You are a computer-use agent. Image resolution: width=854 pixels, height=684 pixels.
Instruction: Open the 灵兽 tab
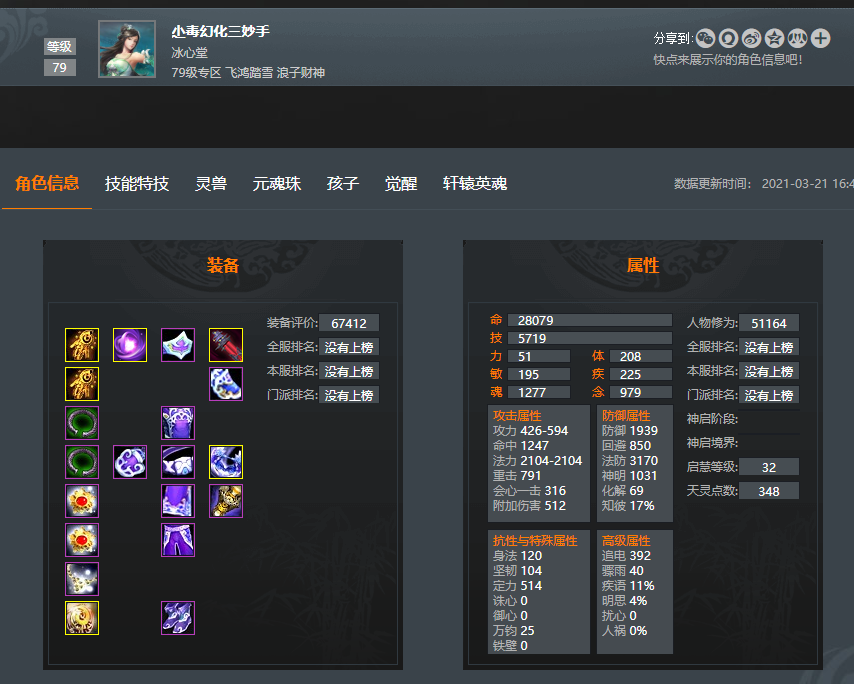(211, 184)
